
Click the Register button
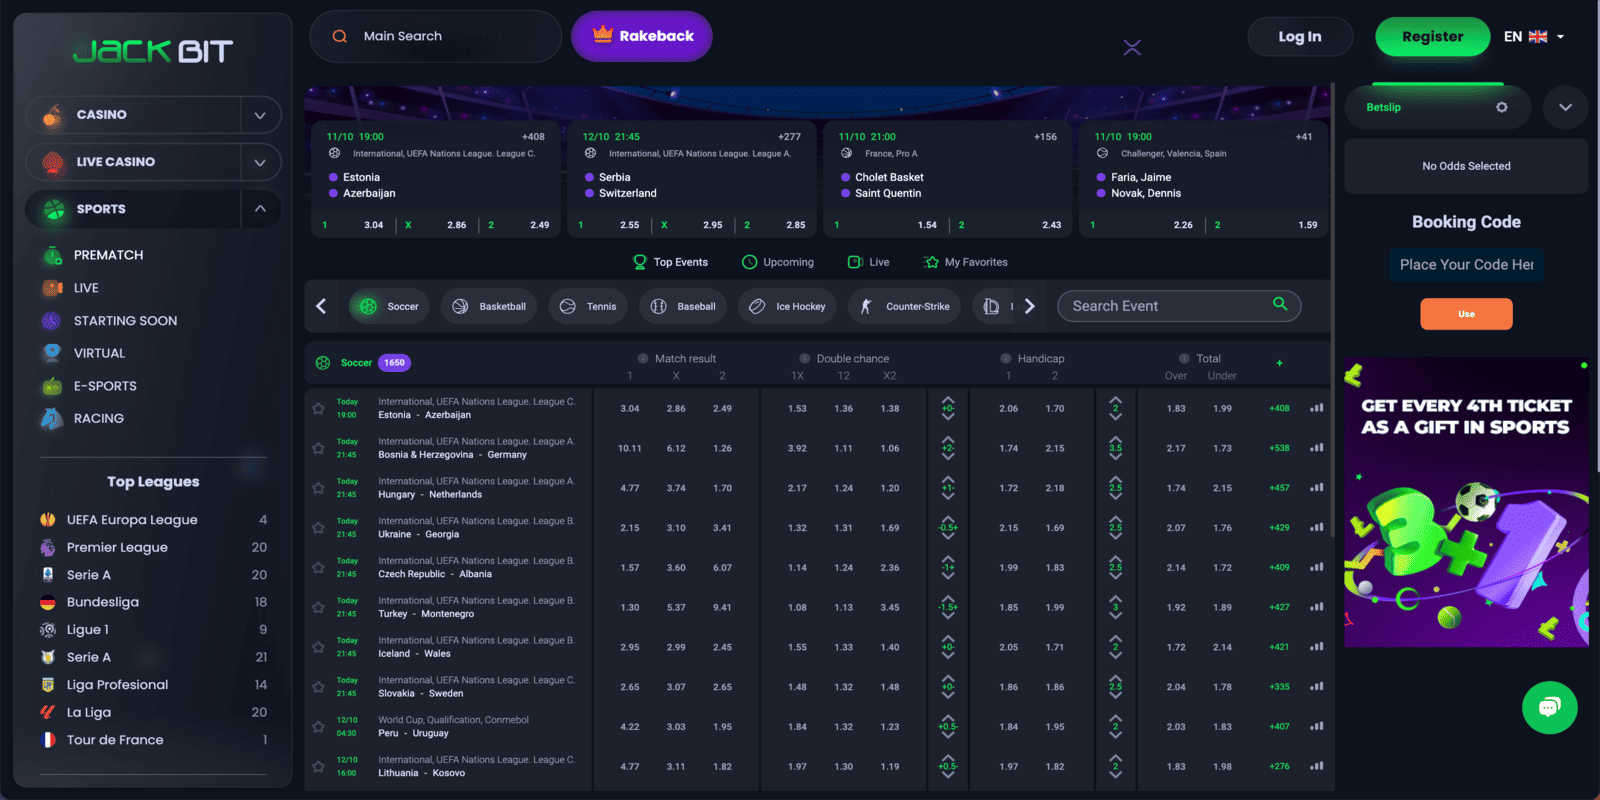[x=1432, y=37]
